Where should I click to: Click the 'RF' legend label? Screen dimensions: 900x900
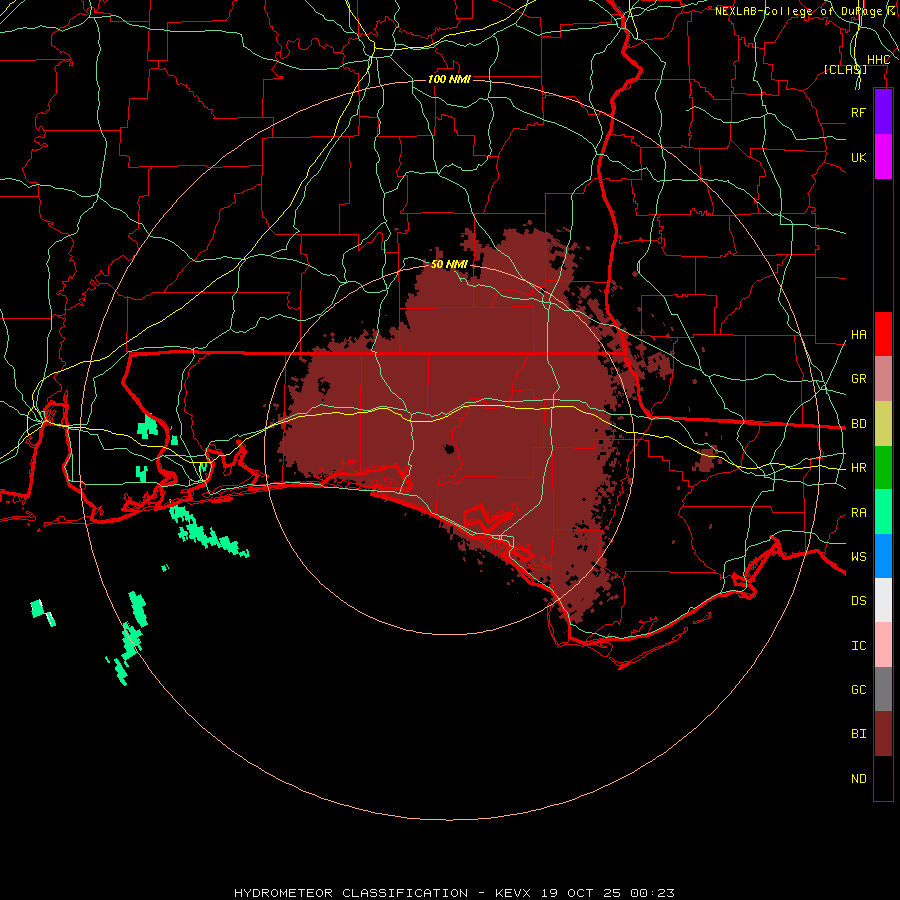click(x=858, y=112)
